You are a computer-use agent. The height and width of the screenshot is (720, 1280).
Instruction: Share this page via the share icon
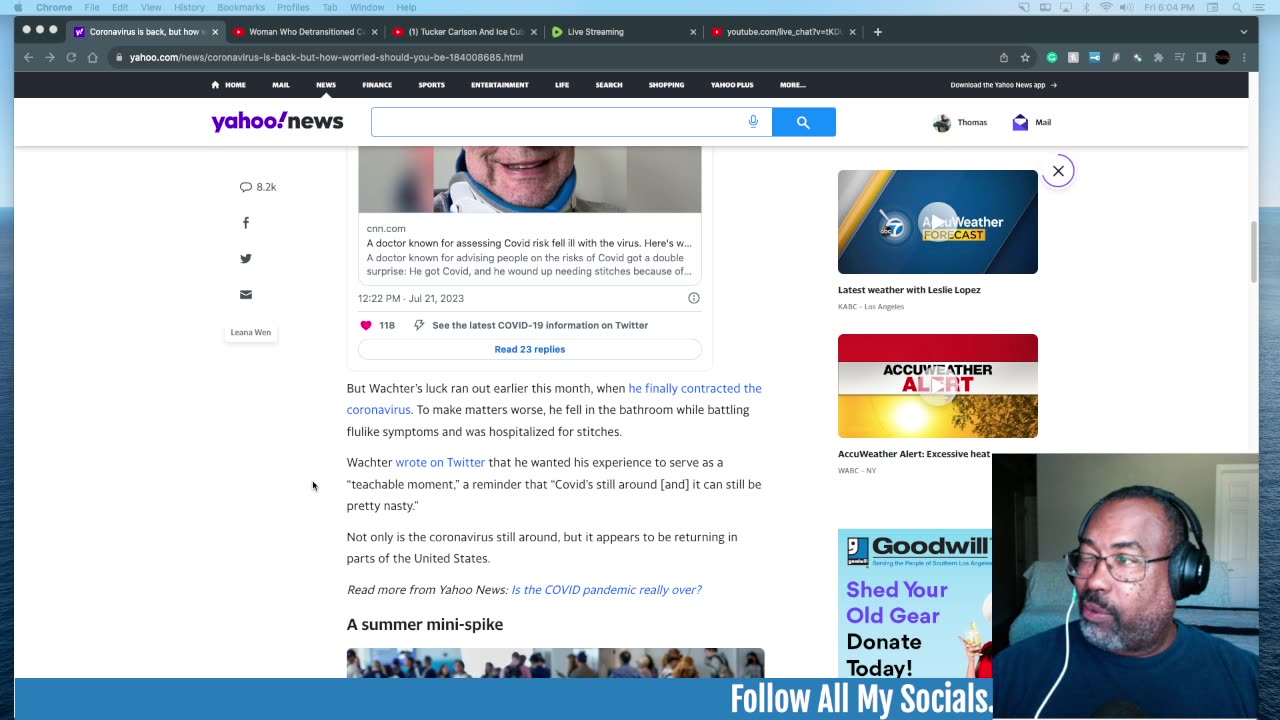click(1004, 57)
